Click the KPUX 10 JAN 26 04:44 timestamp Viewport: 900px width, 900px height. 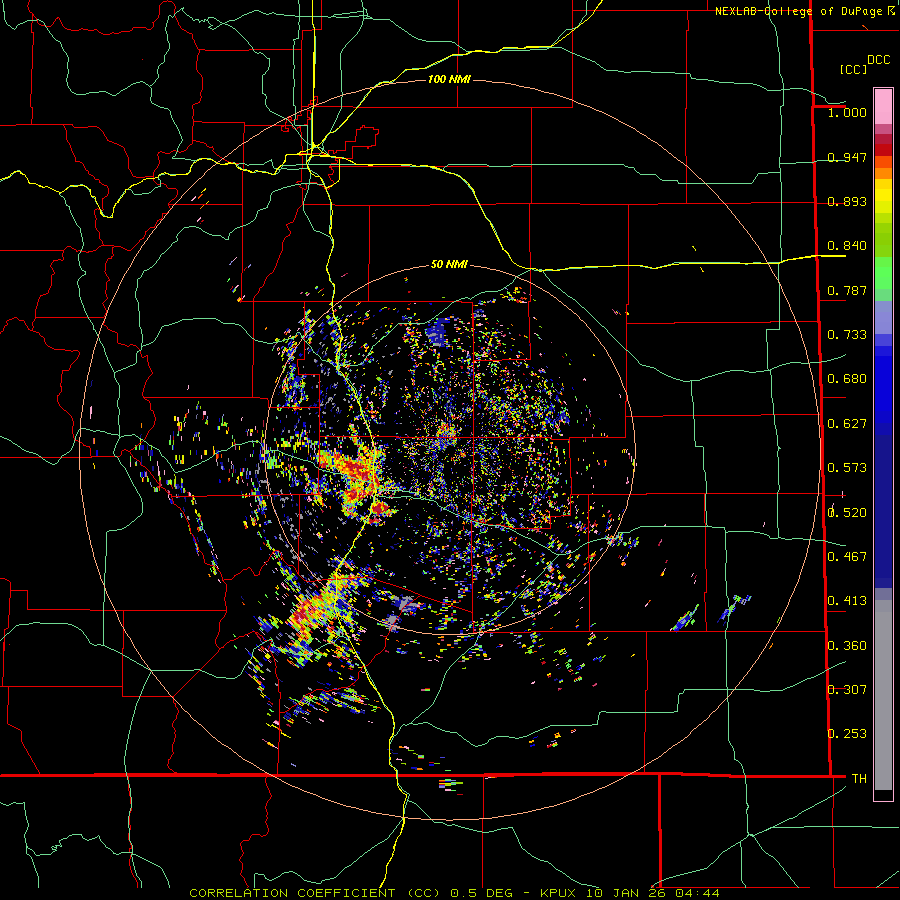(630, 893)
